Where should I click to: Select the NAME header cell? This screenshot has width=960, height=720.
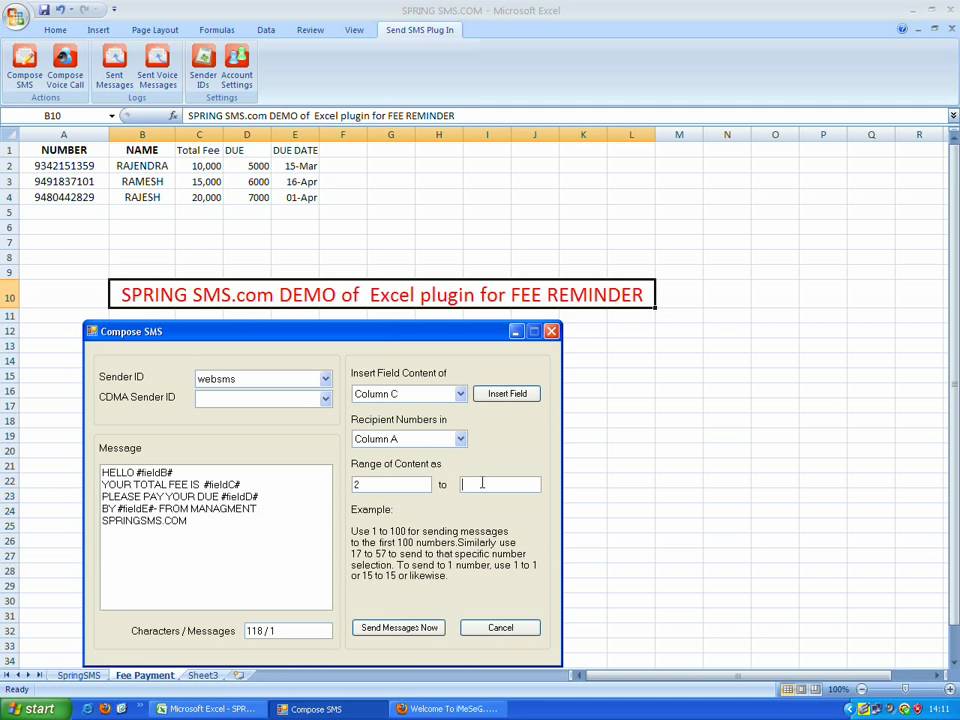coord(142,150)
